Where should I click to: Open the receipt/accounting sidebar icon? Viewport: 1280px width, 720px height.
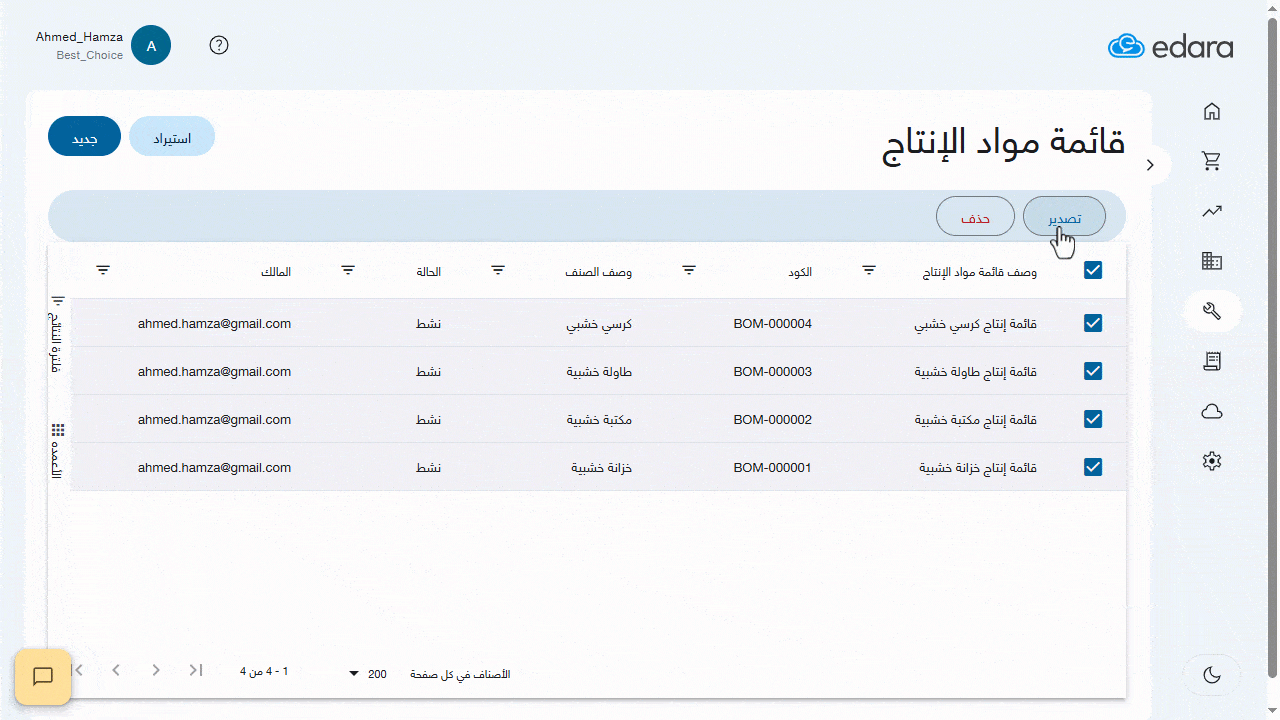pos(1212,361)
